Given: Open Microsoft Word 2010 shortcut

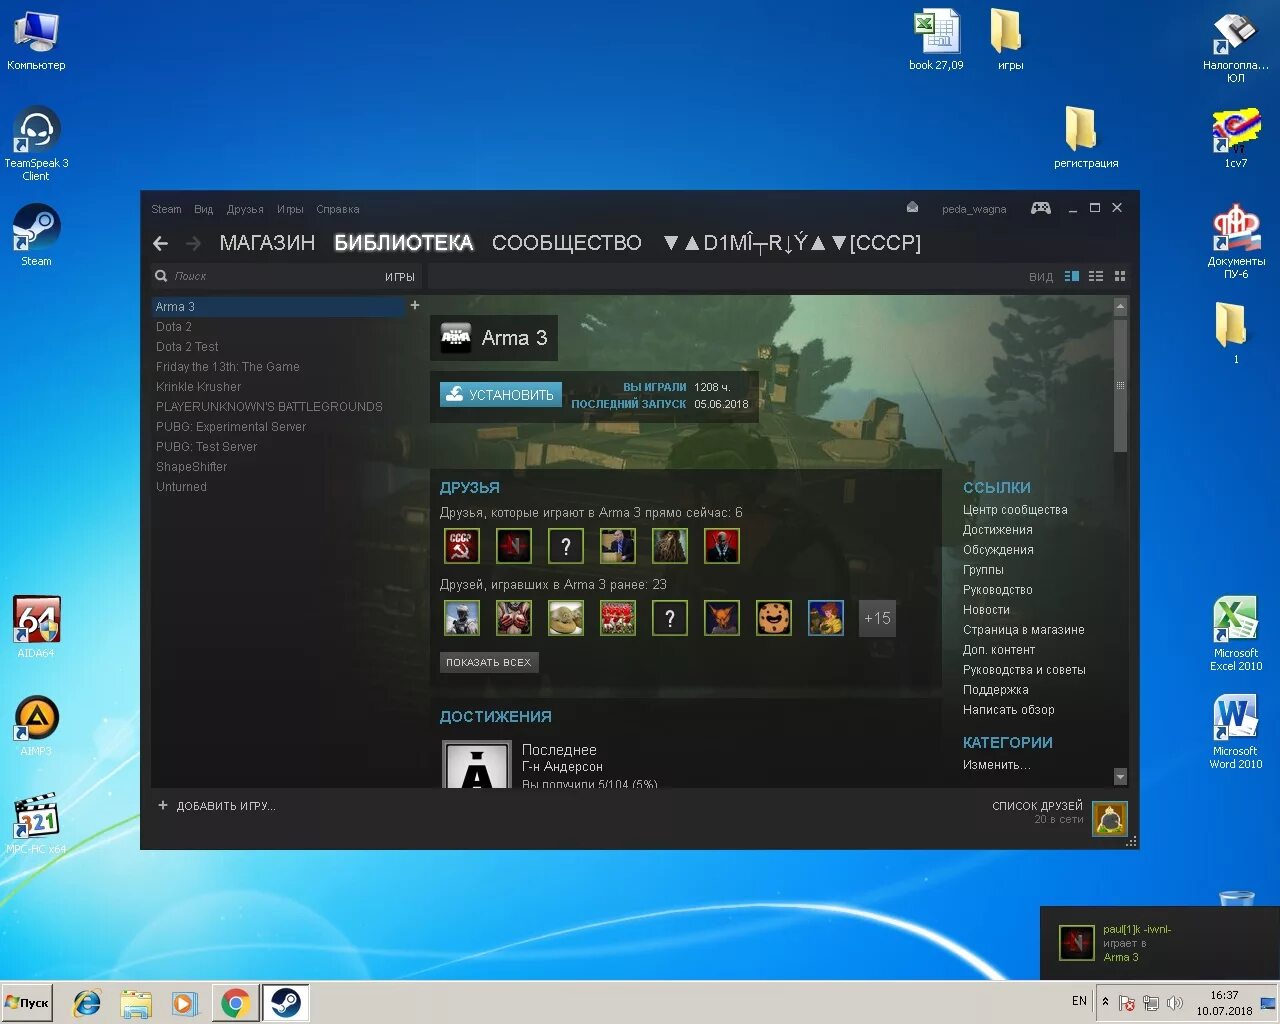Looking at the screenshot, I should click(1236, 732).
